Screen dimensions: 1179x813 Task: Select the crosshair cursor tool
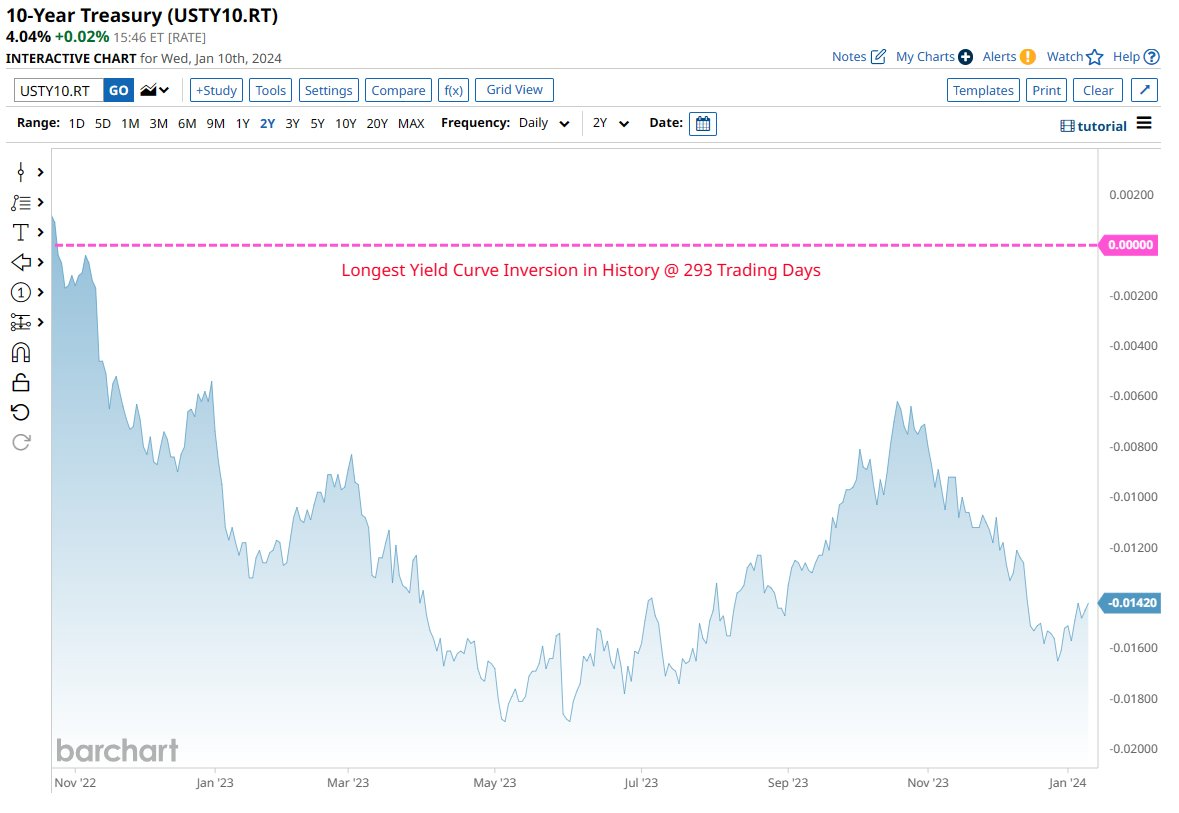tap(20, 172)
